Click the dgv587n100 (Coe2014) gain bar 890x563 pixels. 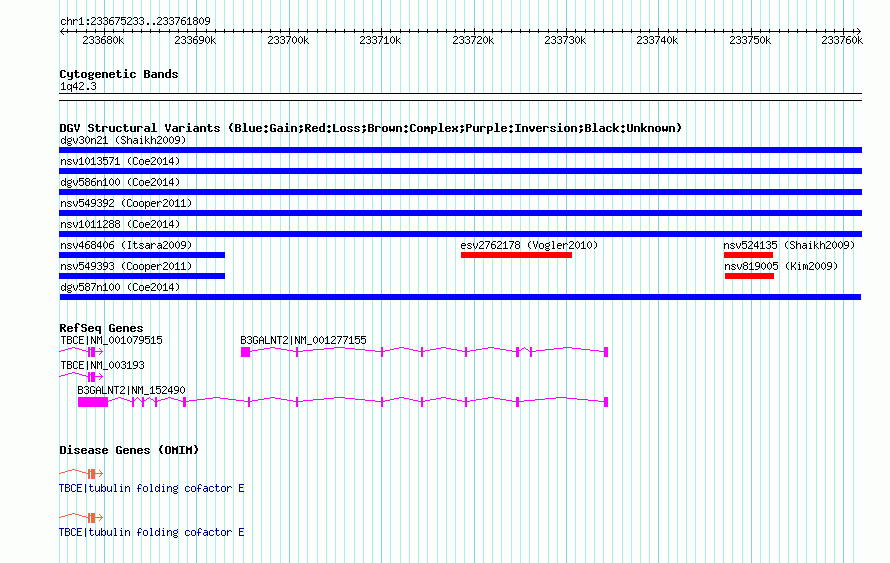click(460, 297)
